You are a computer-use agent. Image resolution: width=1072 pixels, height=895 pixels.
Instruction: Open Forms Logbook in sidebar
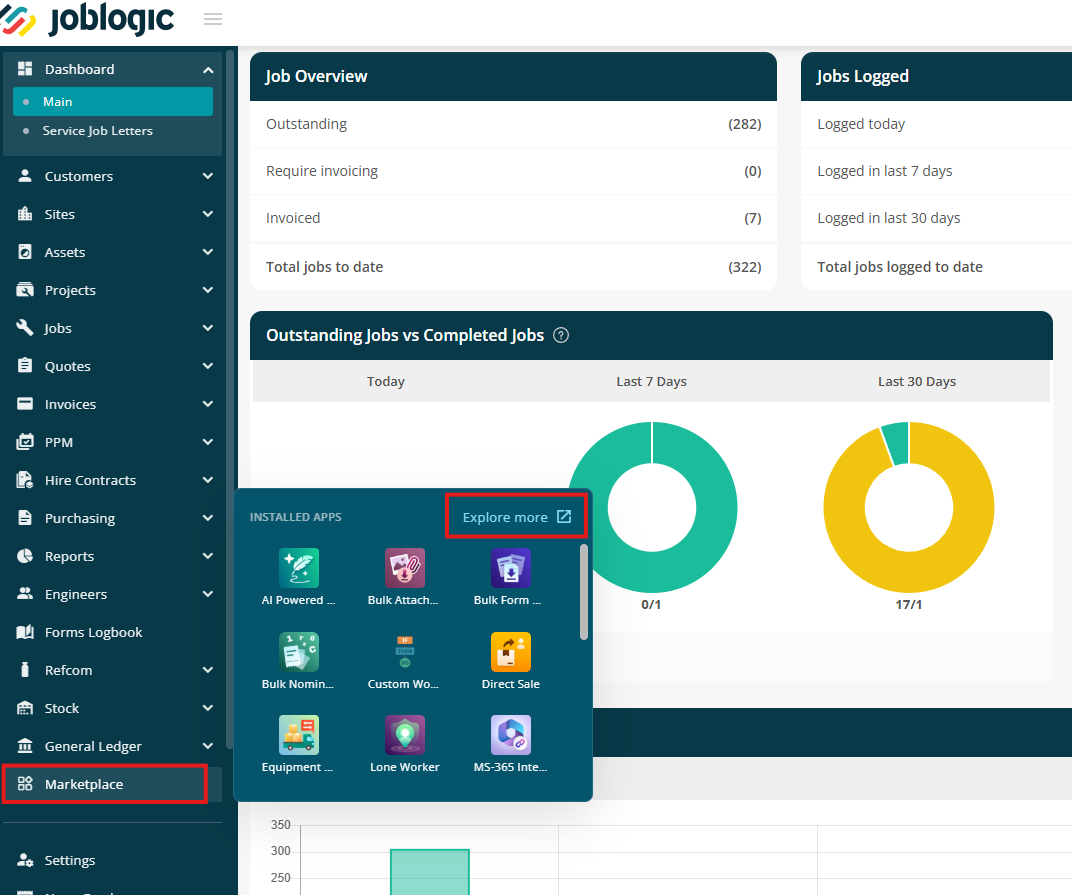click(94, 632)
